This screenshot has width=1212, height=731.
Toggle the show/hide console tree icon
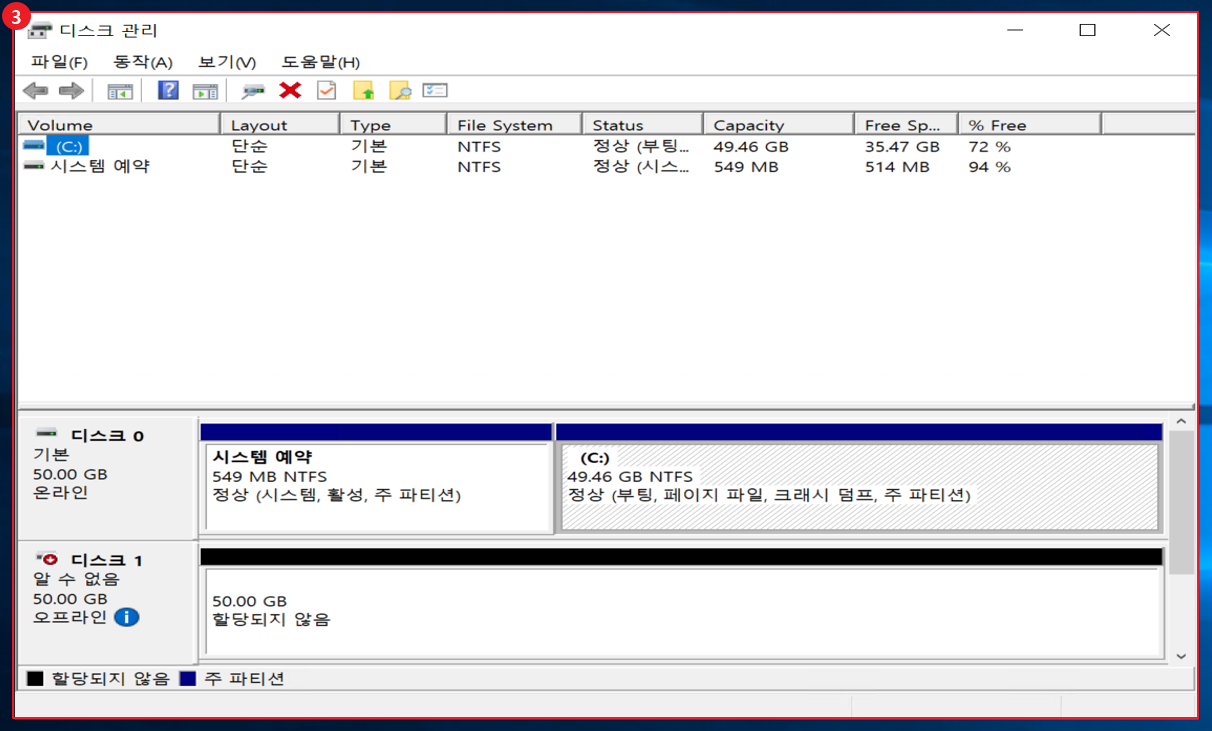[120, 91]
